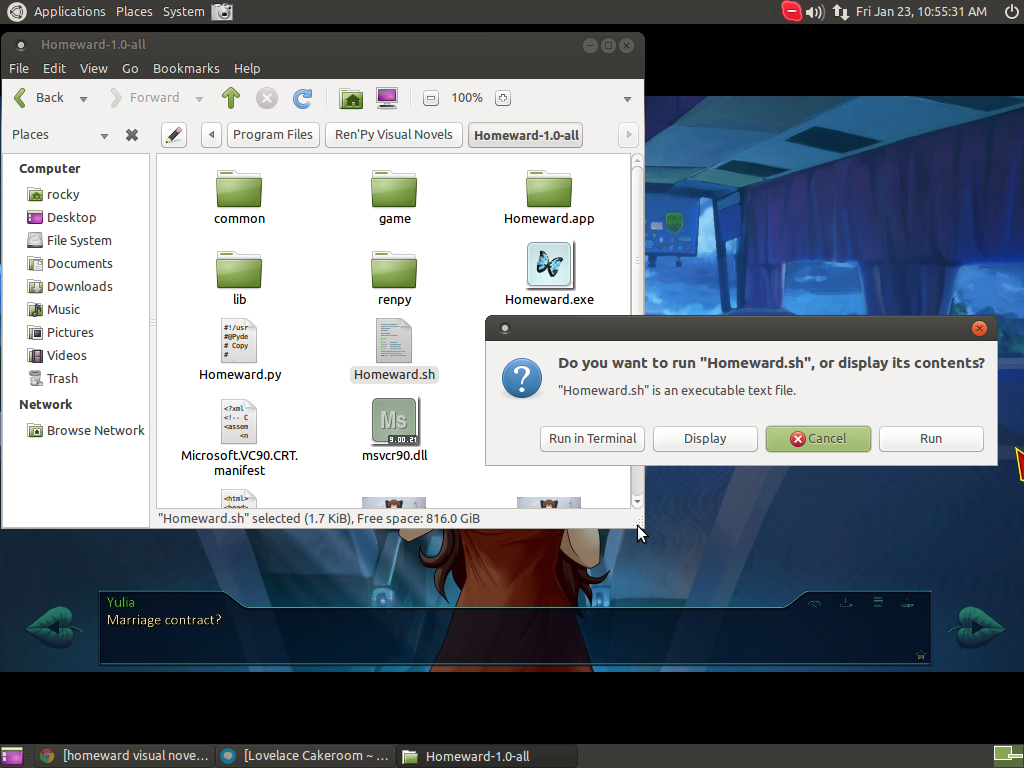Click the game's right leaf forward arrow

(976, 628)
